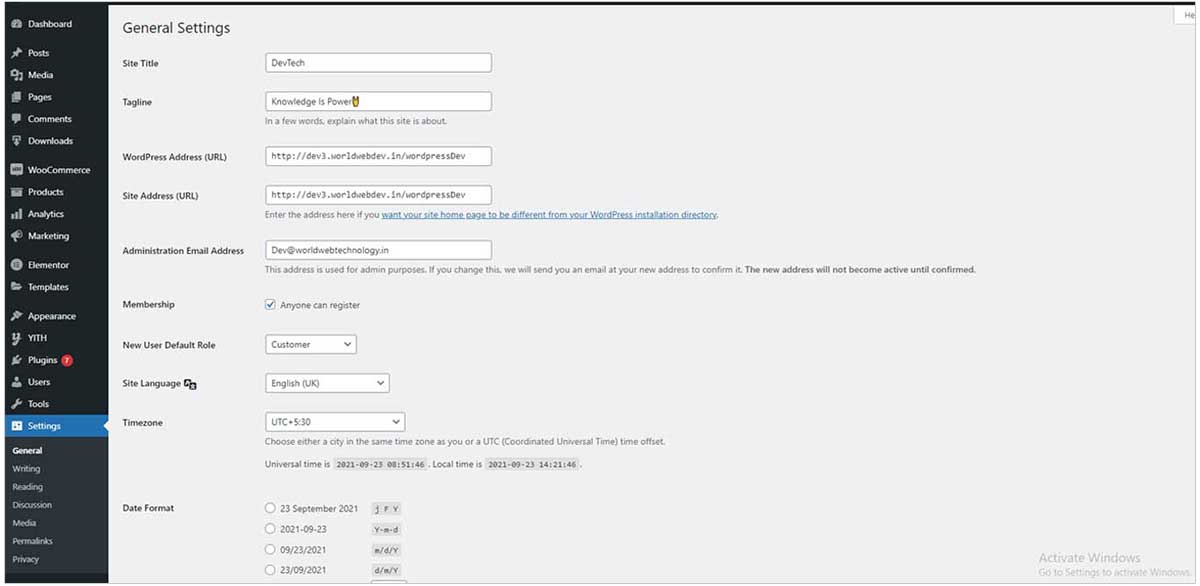Click the Universal time value 08:51:46
1200x586 pixels.
click(380, 465)
